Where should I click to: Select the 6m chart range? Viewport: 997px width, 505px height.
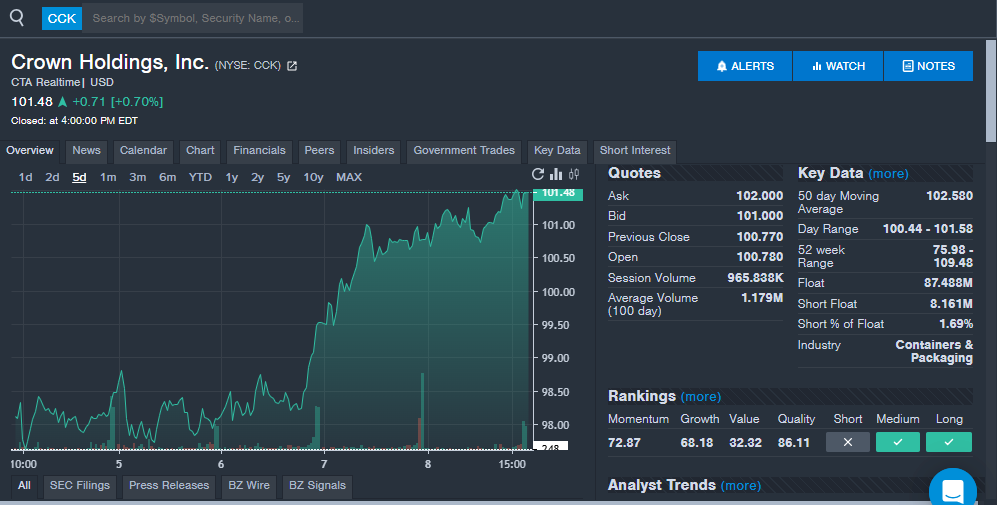click(168, 177)
